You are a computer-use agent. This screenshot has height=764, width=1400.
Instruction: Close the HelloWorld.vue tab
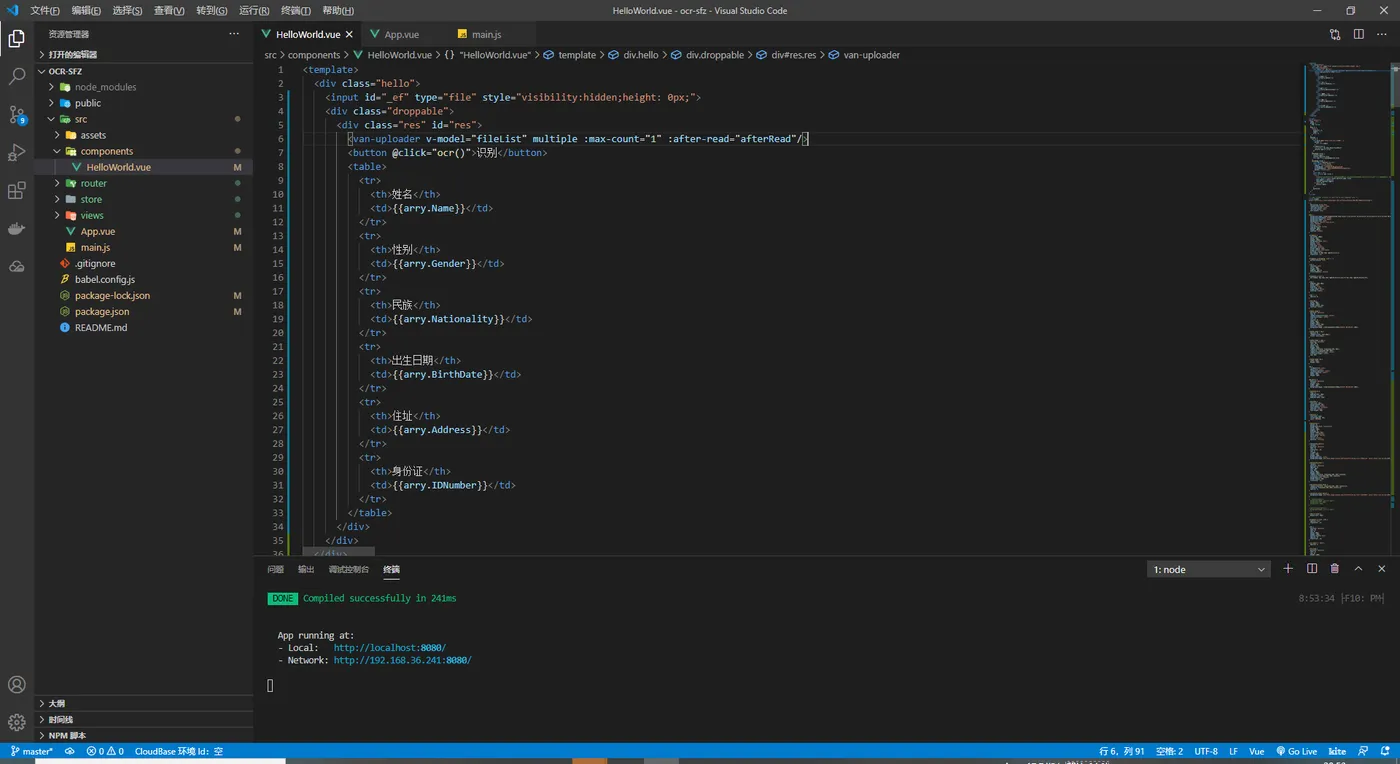click(x=348, y=34)
